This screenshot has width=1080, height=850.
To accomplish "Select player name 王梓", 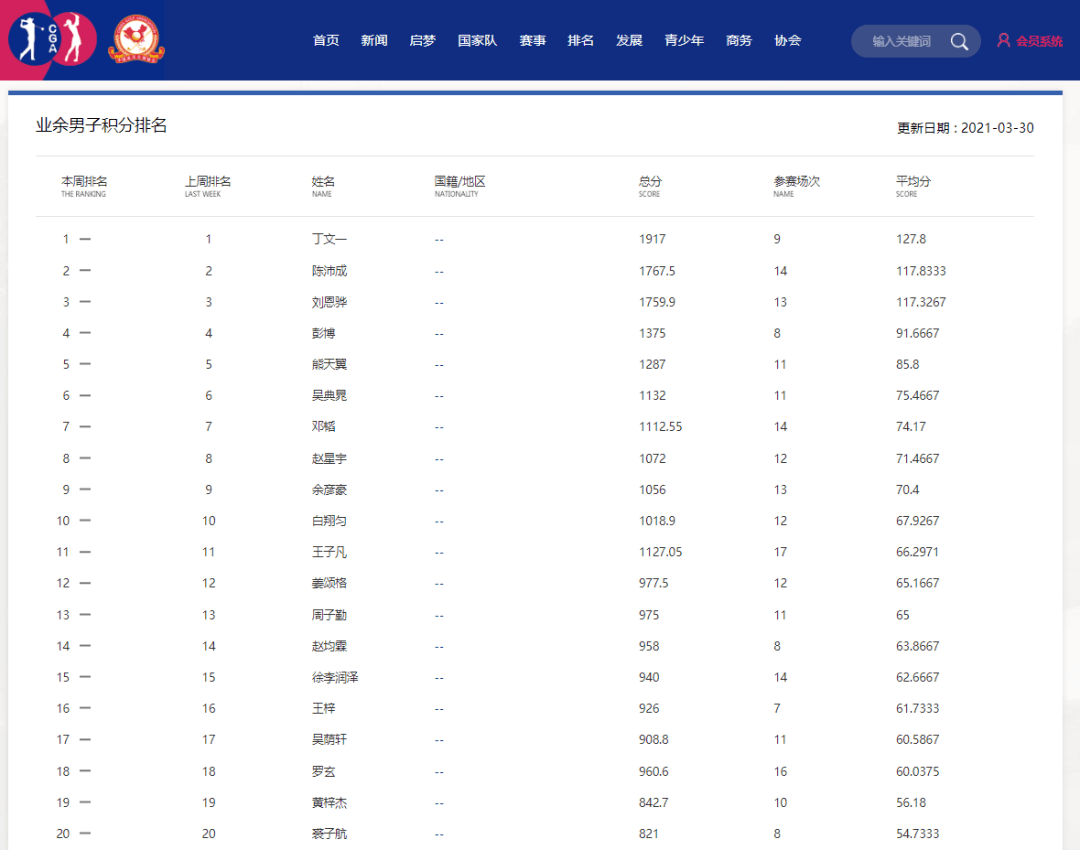I will (x=323, y=708).
